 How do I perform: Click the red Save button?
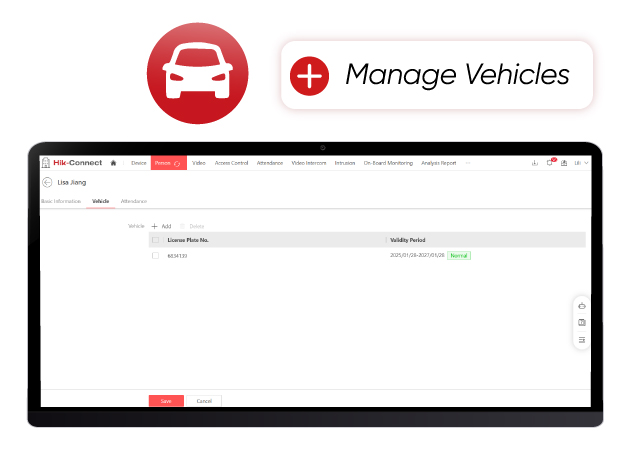(x=166, y=401)
